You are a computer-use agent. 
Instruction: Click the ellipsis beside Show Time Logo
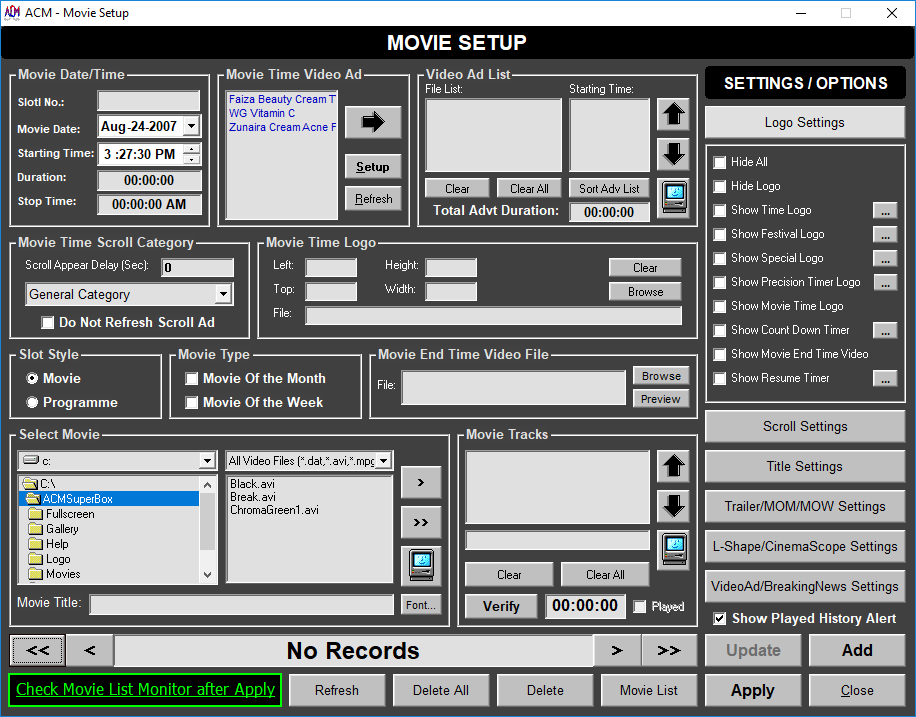883,210
